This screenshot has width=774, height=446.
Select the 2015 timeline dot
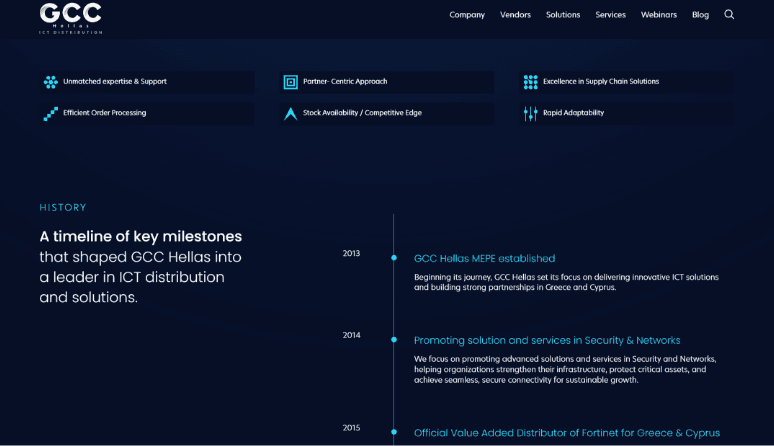394,433
